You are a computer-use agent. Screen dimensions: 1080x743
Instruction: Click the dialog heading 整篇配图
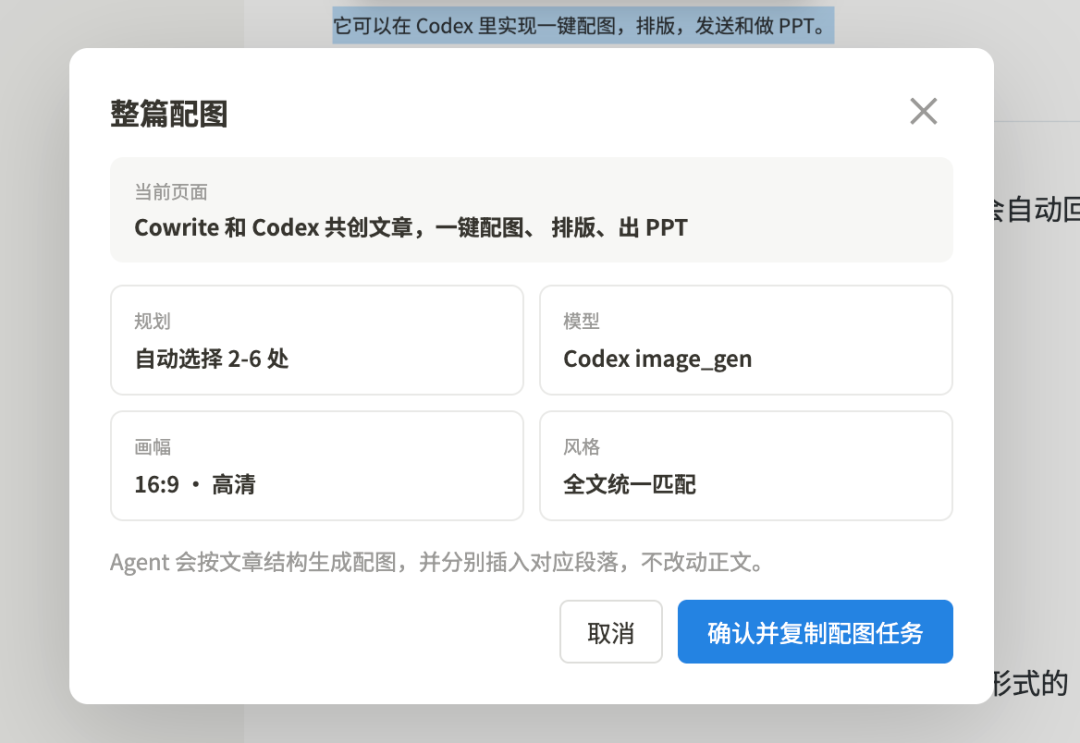click(x=169, y=114)
